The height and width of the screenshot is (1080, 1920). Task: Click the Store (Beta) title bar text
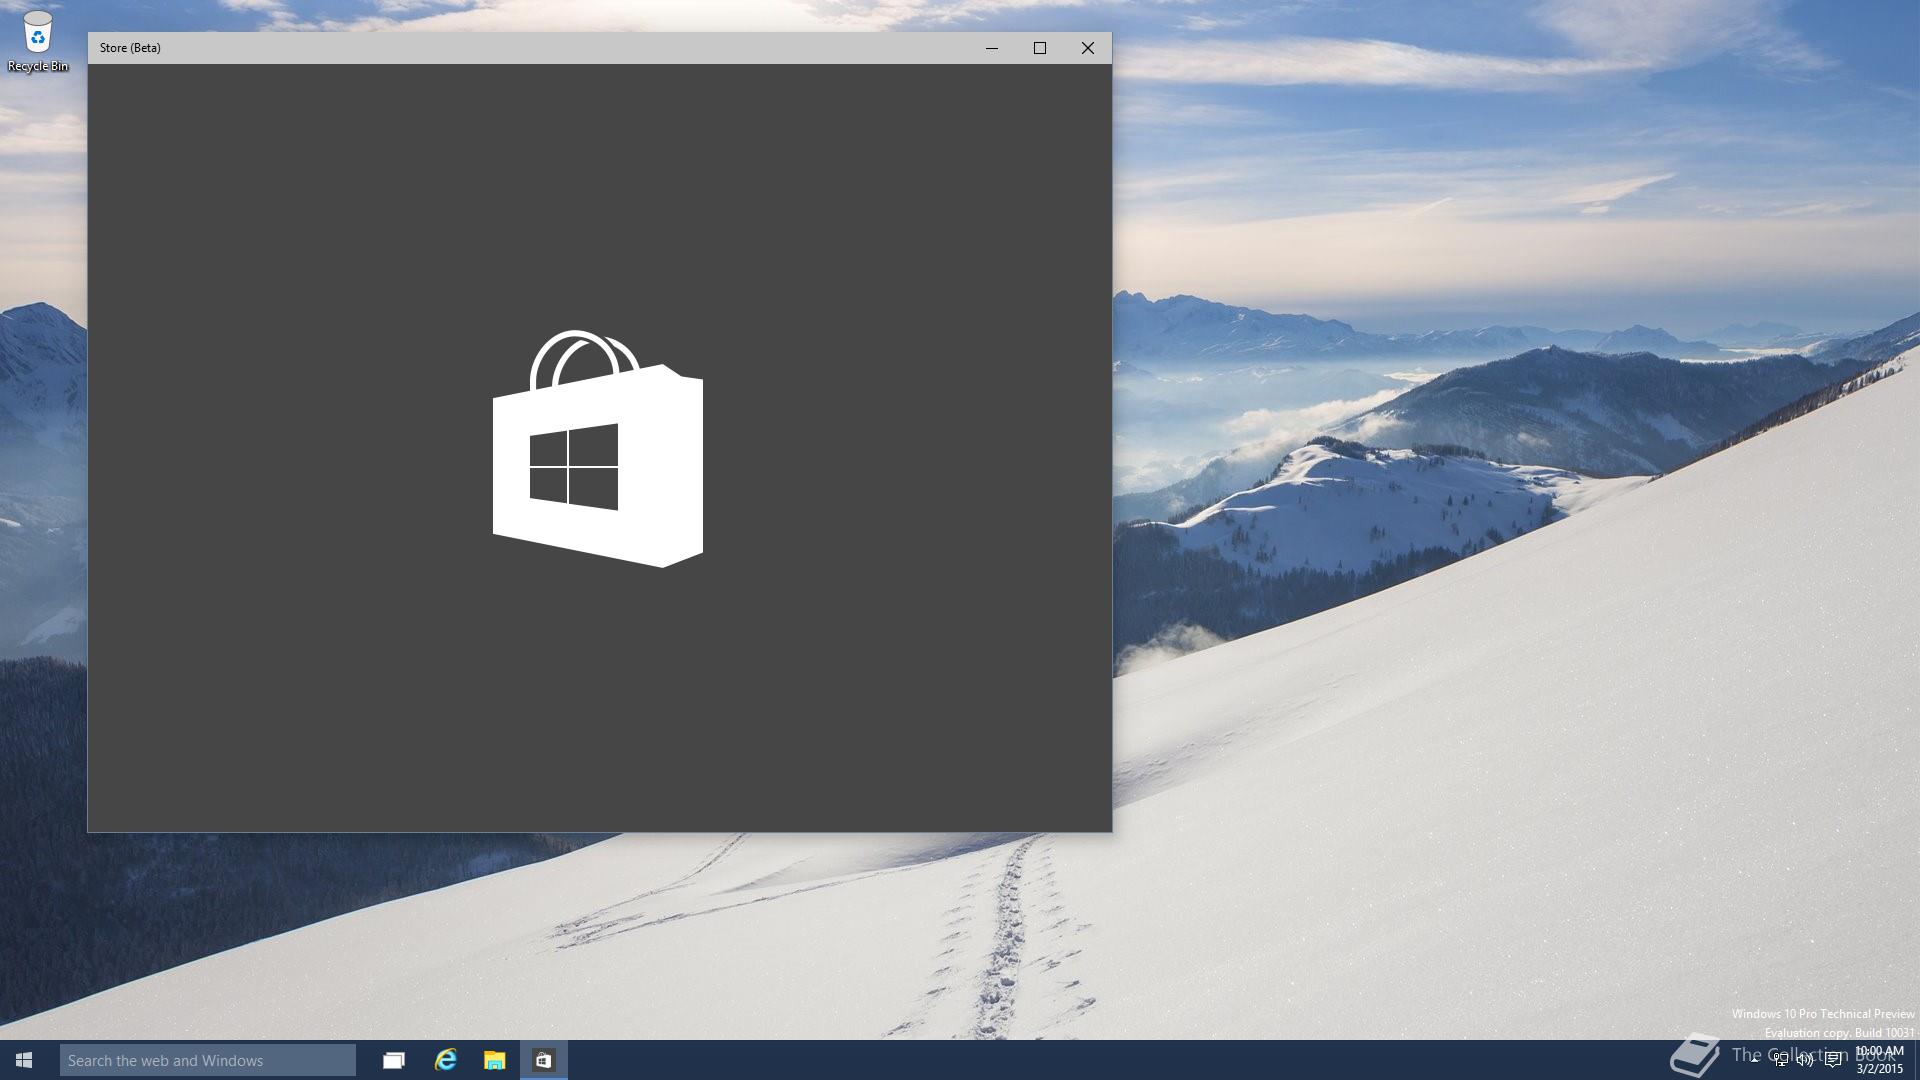point(130,48)
